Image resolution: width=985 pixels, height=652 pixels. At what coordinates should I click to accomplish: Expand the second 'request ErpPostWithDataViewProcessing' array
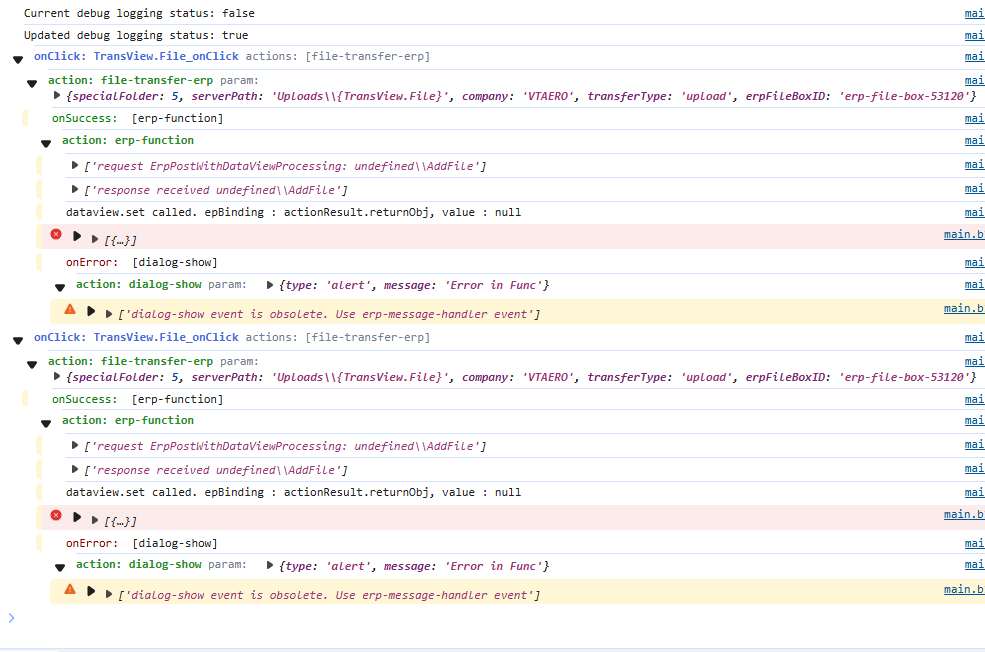click(75, 445)
